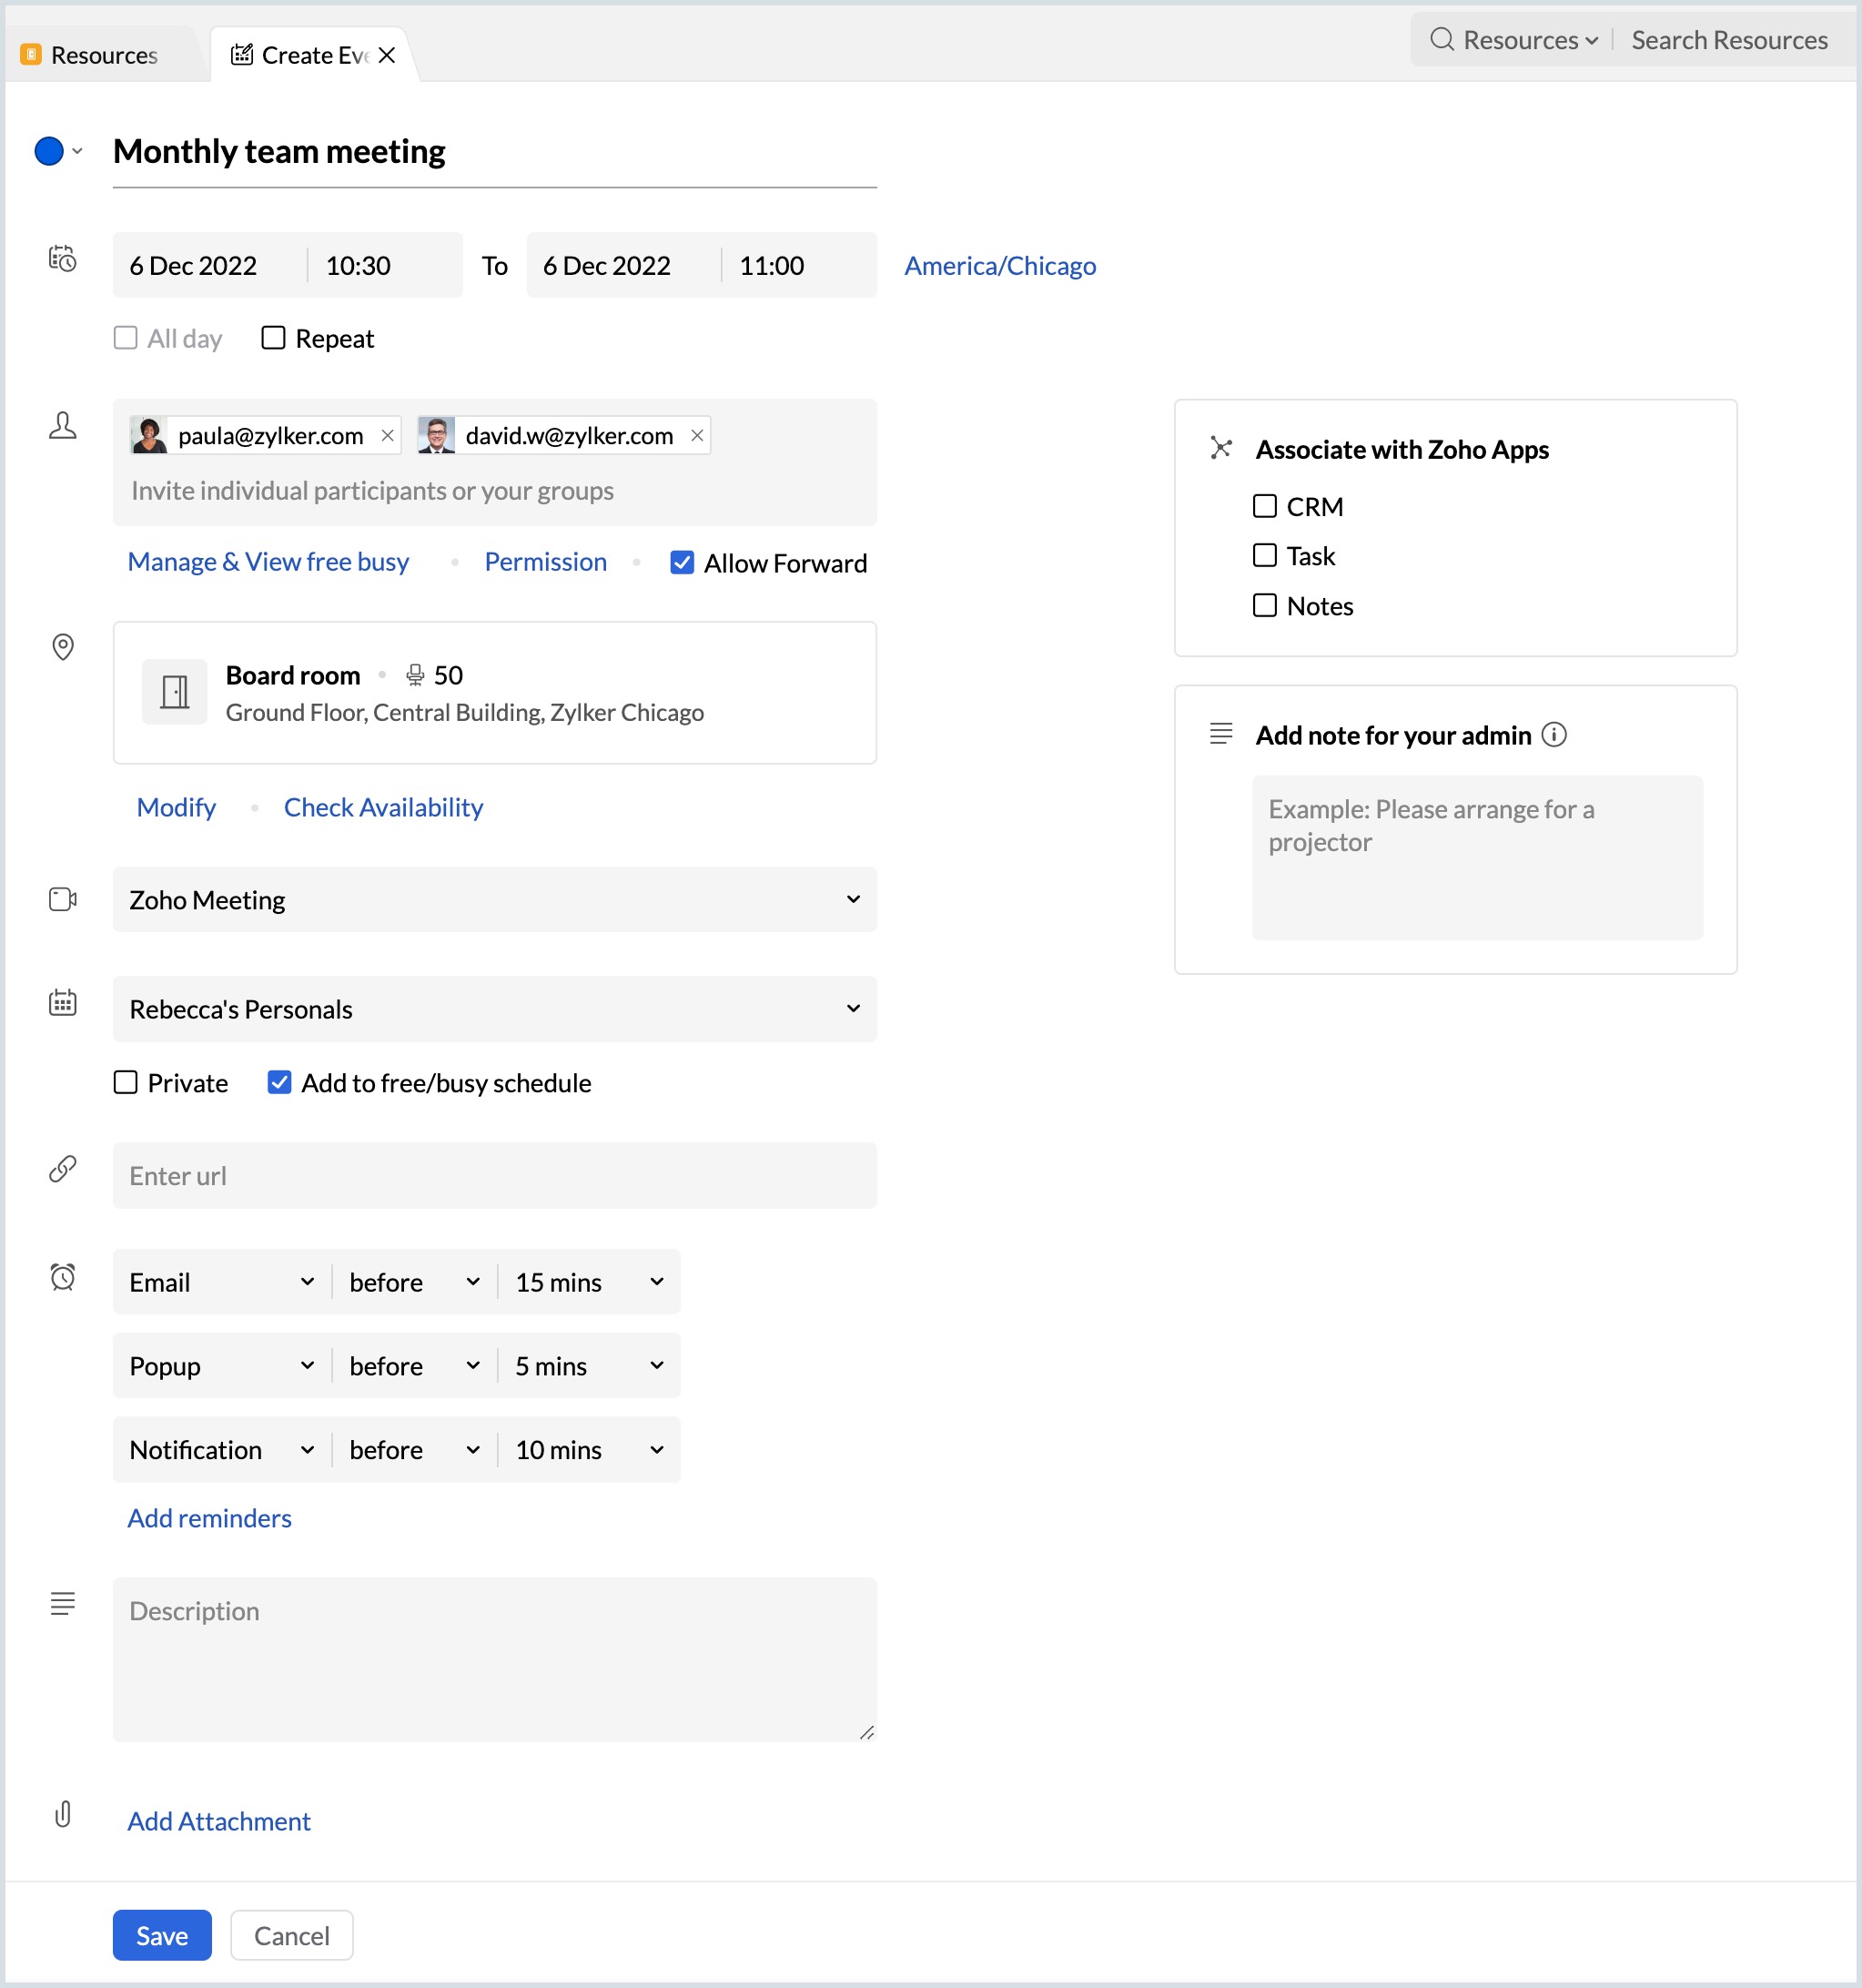Image resolution: width=1862 pixels, height=1988 pixels.
Task: Click the Enter url field
Action: (494, 1175)
